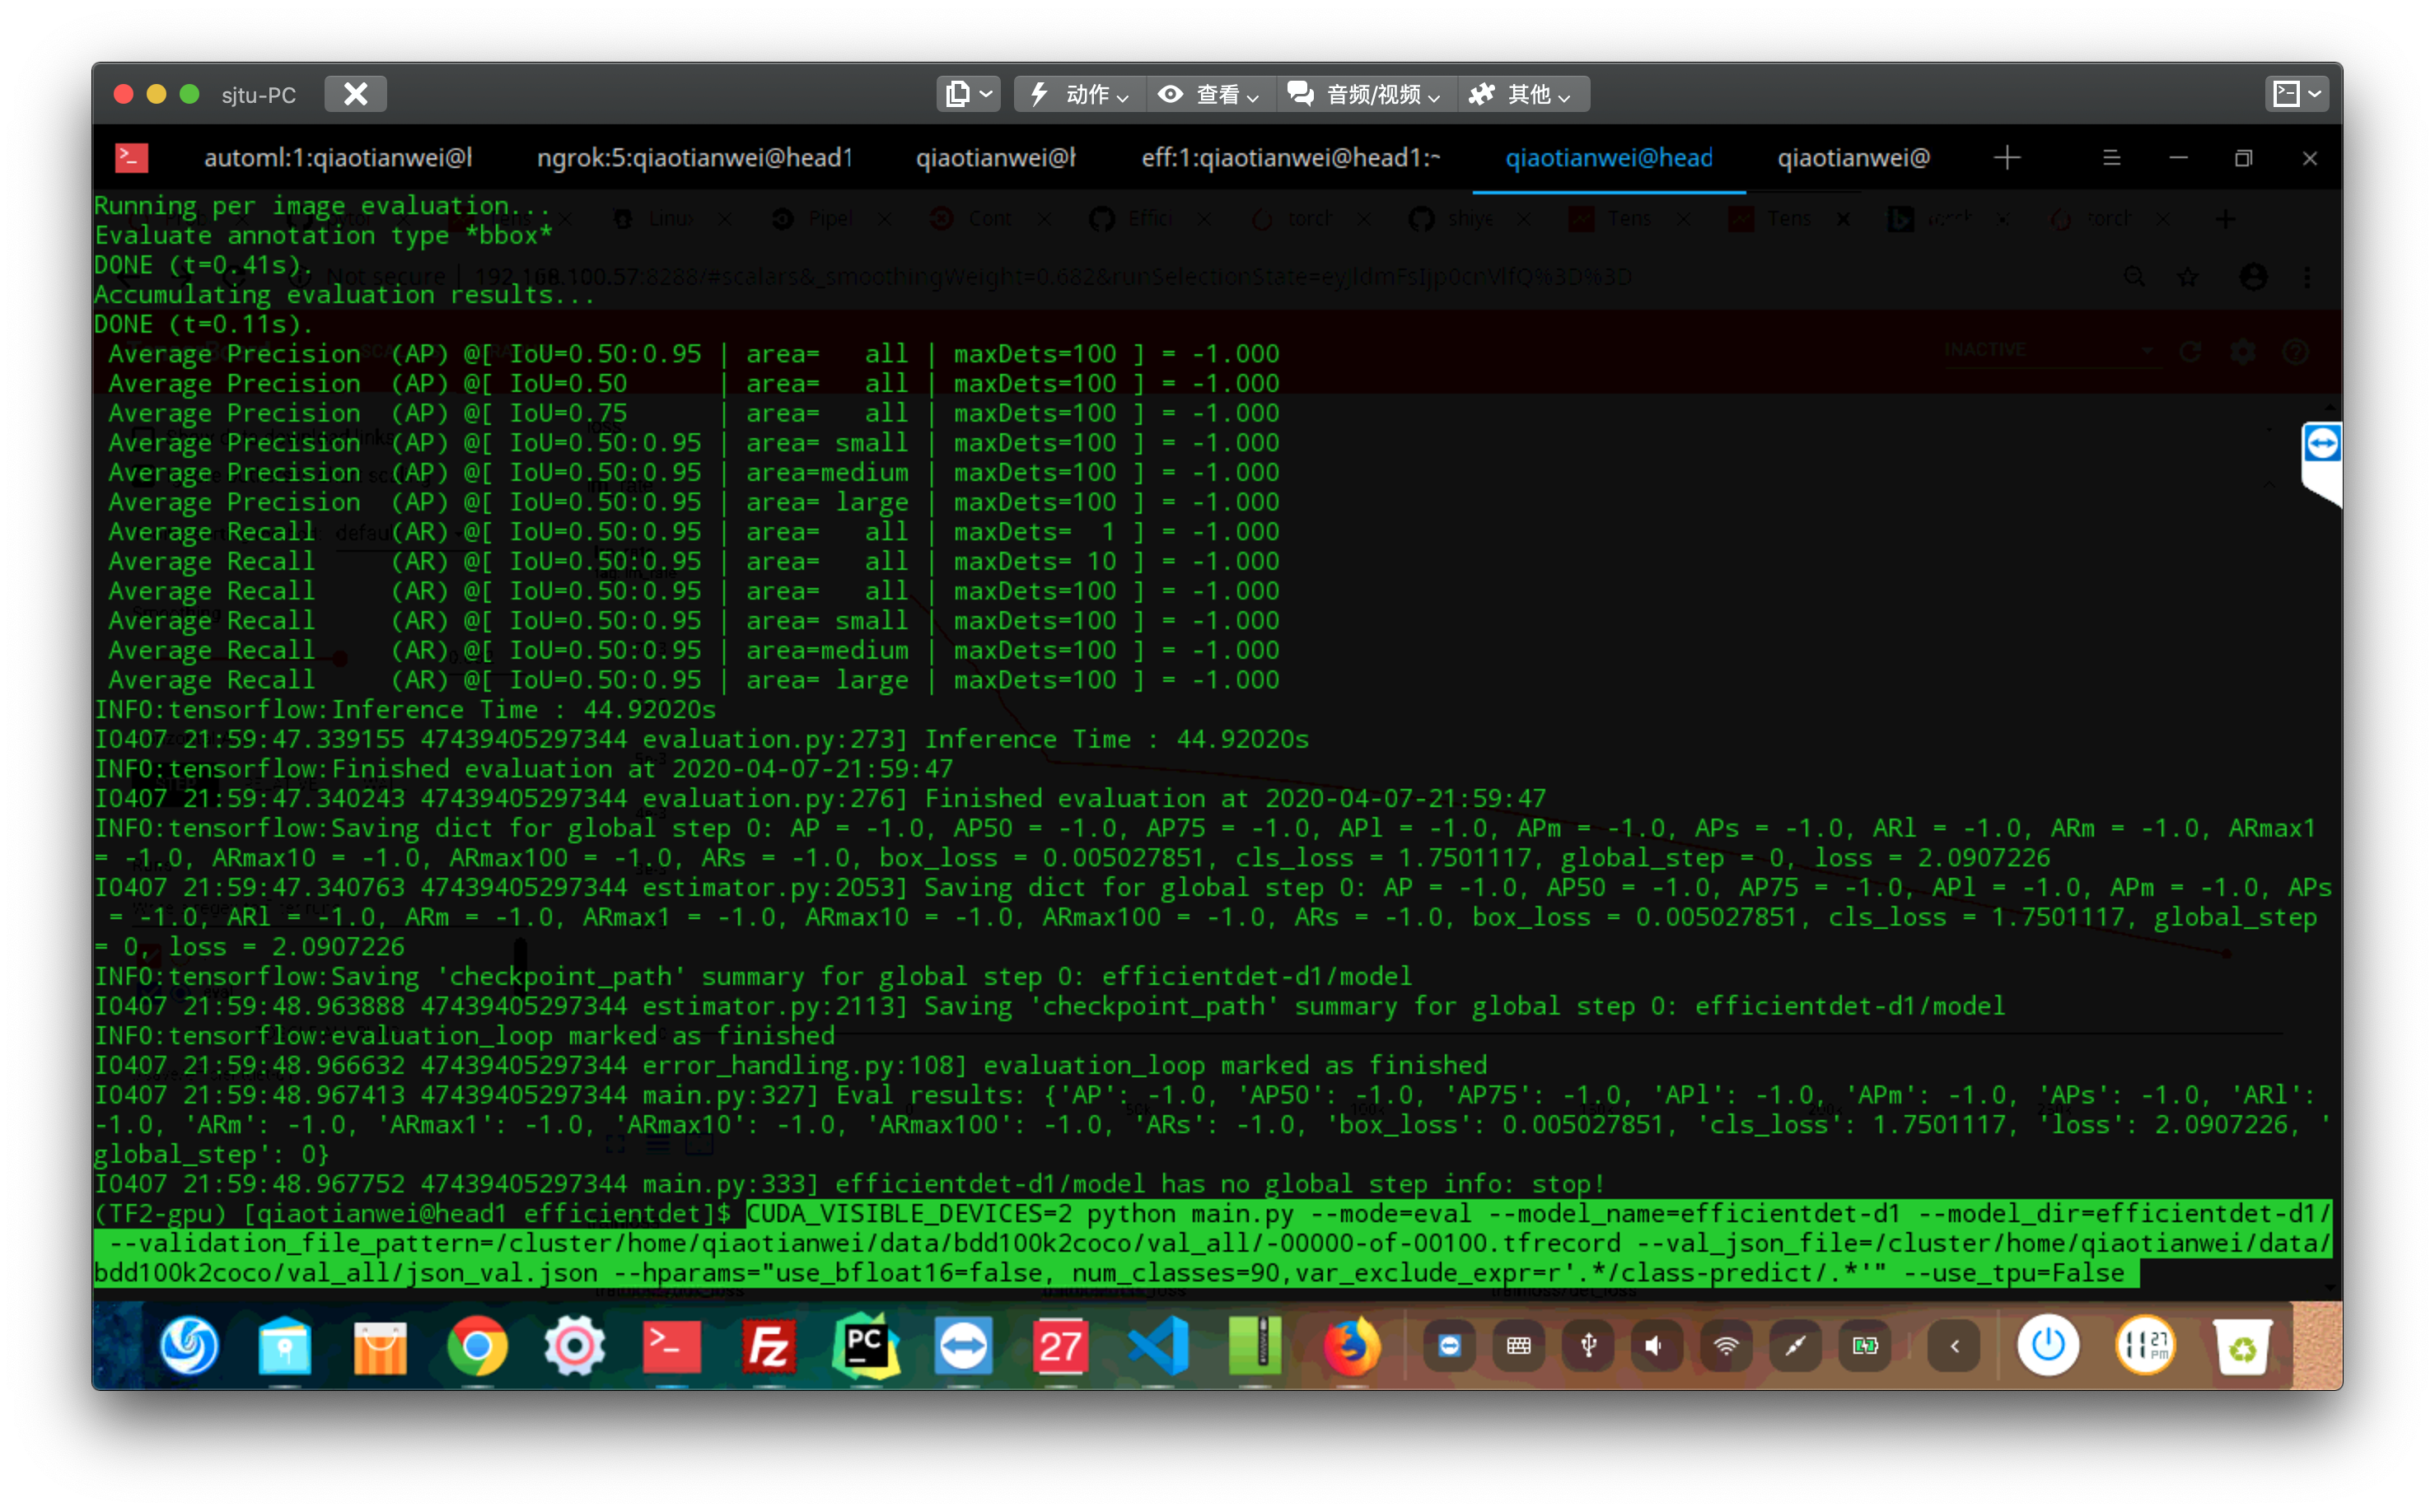Viewport: 2435px width, 1512px height.
Task: Open the calendar app showing 27
Action: [x=1061, y=1346]
